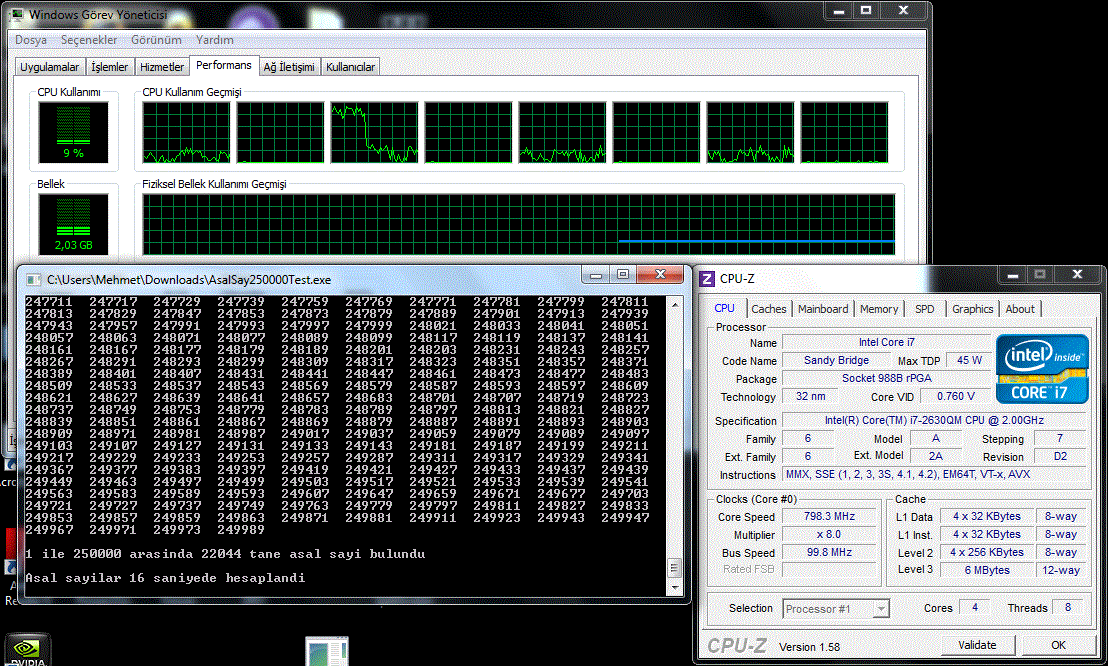Viewport: 1108px width, 666px height.
Task: Select the CPU tab in CPU-Z
Action: click(724, 308)
